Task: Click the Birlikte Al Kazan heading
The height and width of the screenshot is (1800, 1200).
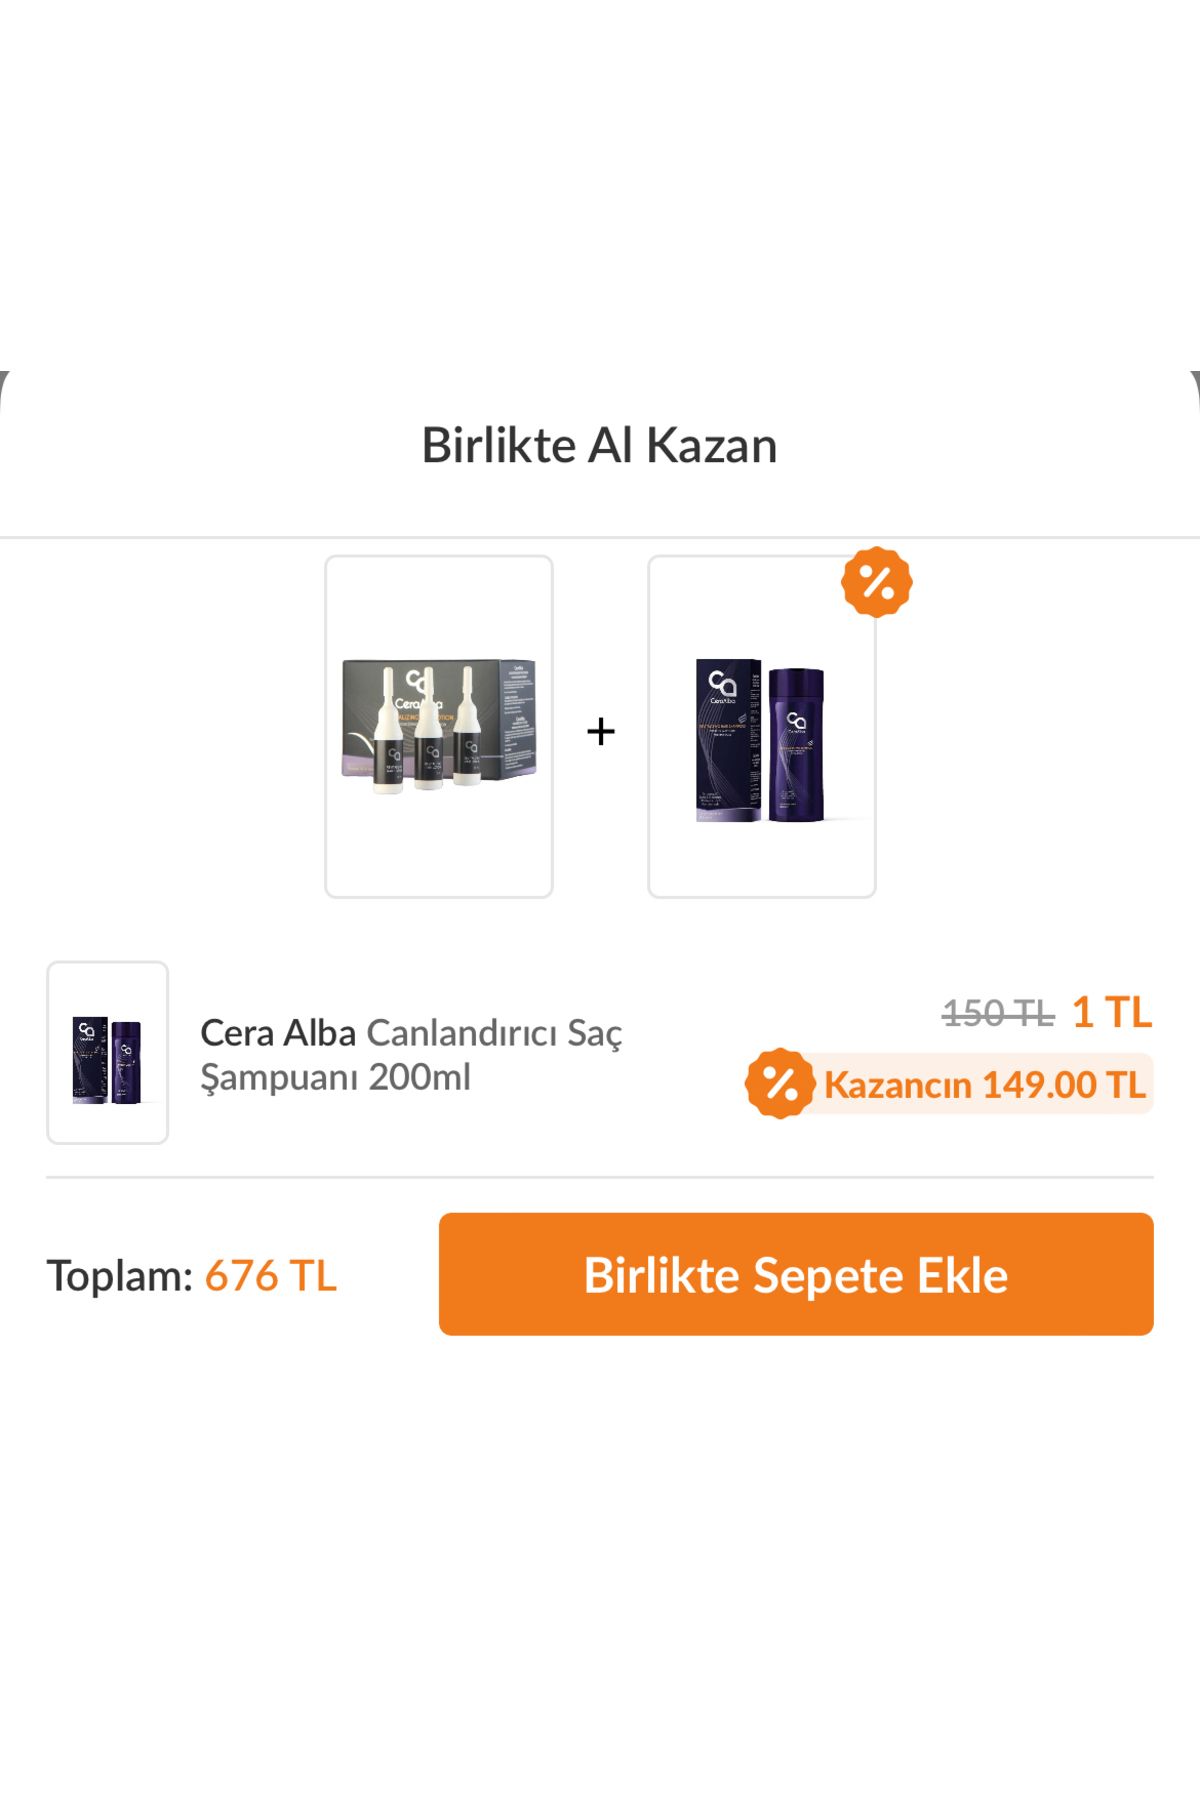Action: point(599,445)
